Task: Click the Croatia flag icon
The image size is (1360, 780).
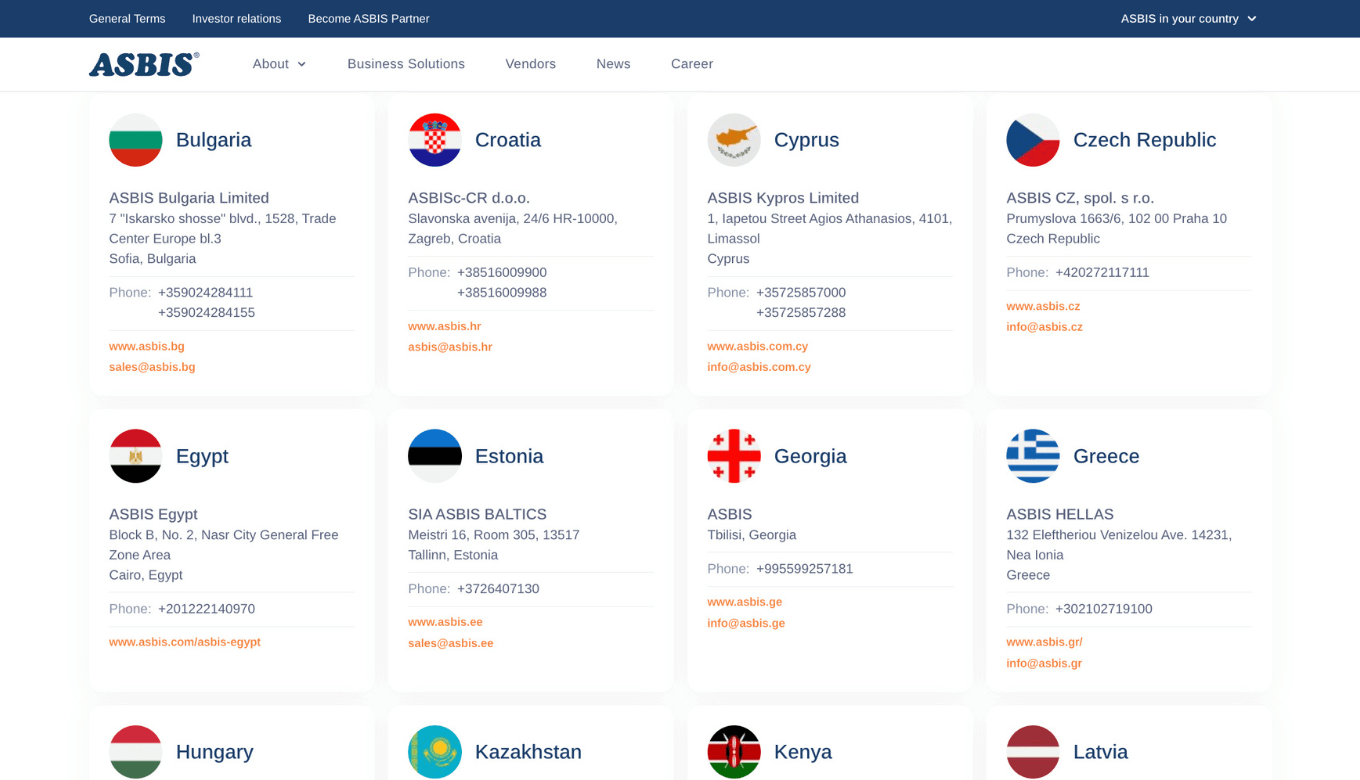Action: tap(435, 140)
